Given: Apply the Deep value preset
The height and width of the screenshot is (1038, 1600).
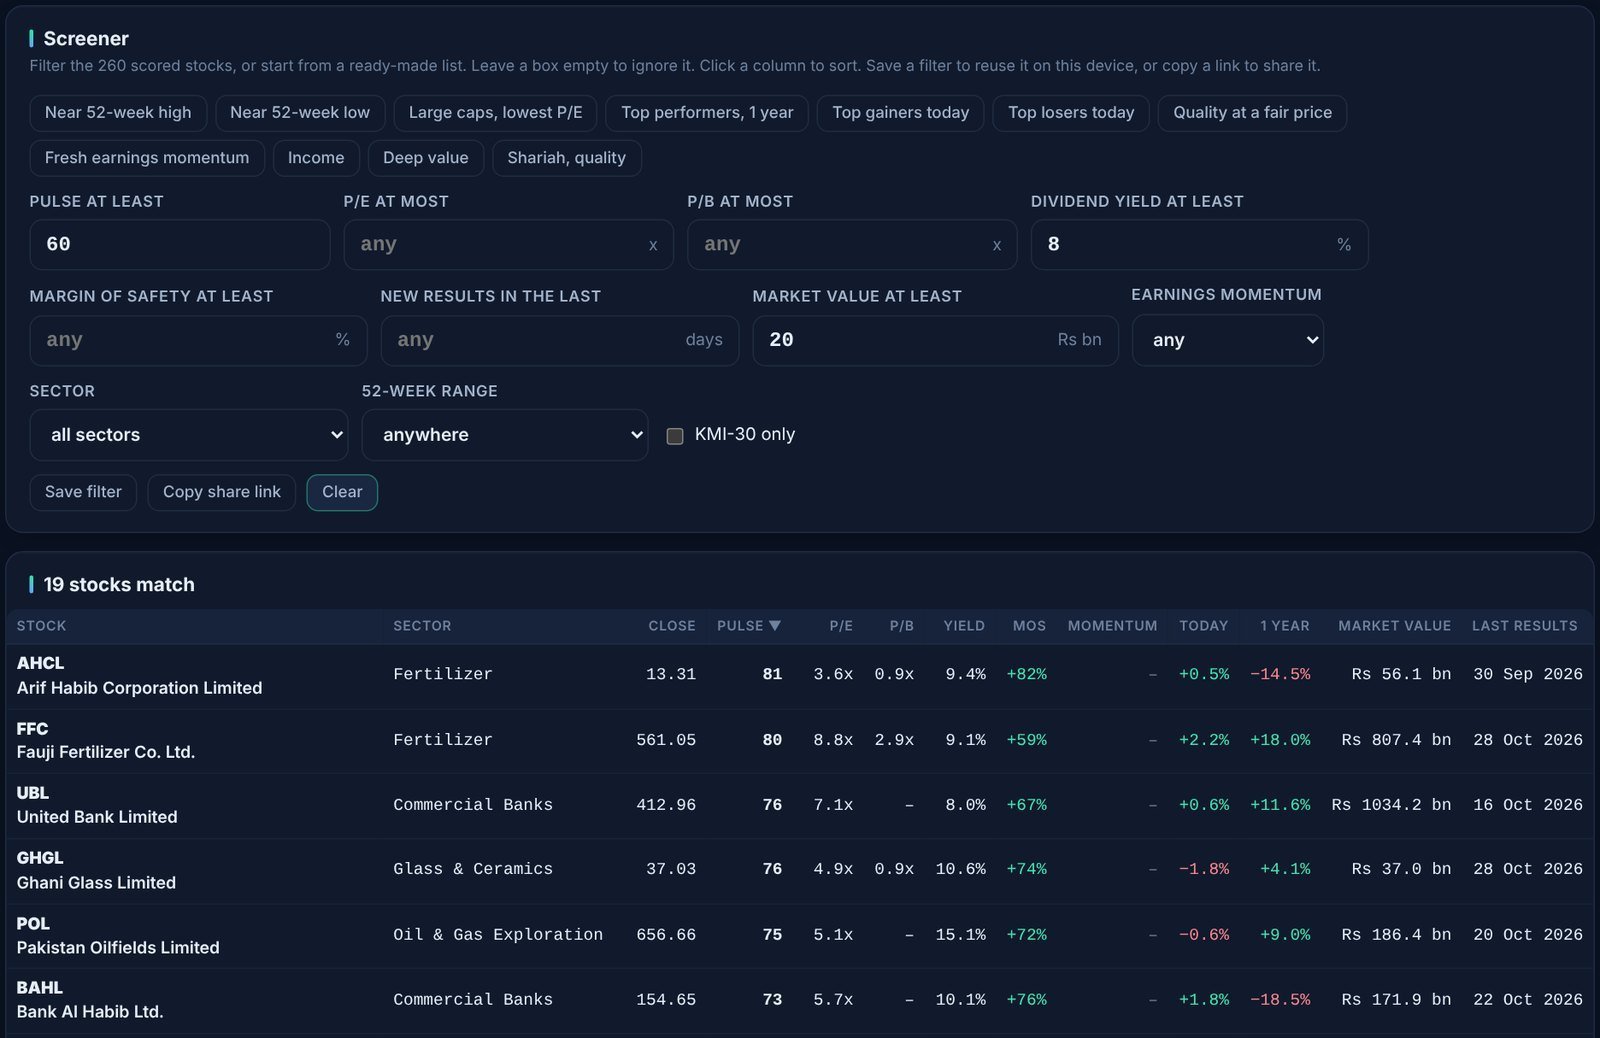Looking at the screenshot, I should [x=426, y=158].
